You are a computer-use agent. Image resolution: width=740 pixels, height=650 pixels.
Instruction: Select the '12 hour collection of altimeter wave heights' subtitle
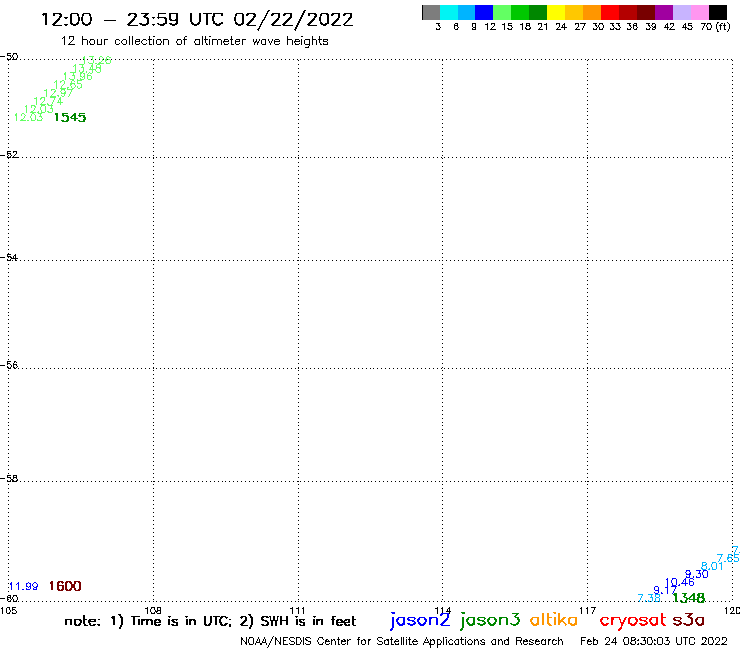pyautogui.click(x=194, y=41)
